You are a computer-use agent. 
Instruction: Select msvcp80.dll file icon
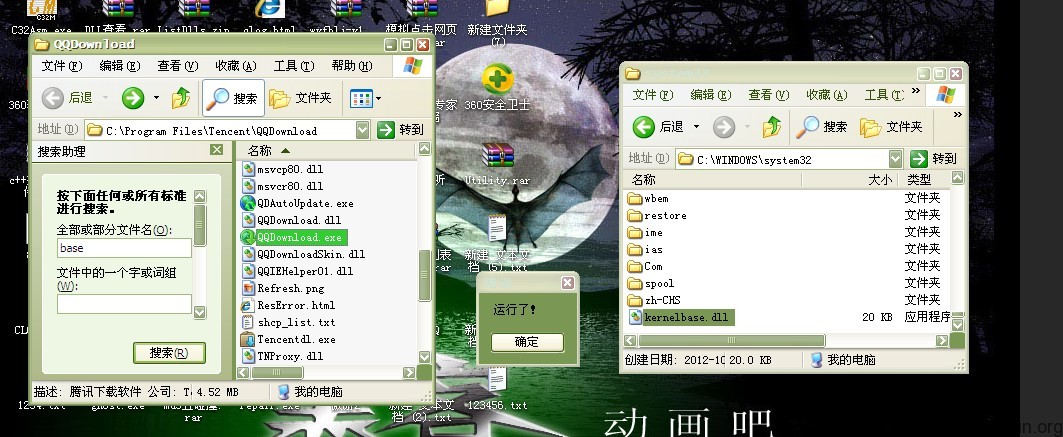click(249, 169)
